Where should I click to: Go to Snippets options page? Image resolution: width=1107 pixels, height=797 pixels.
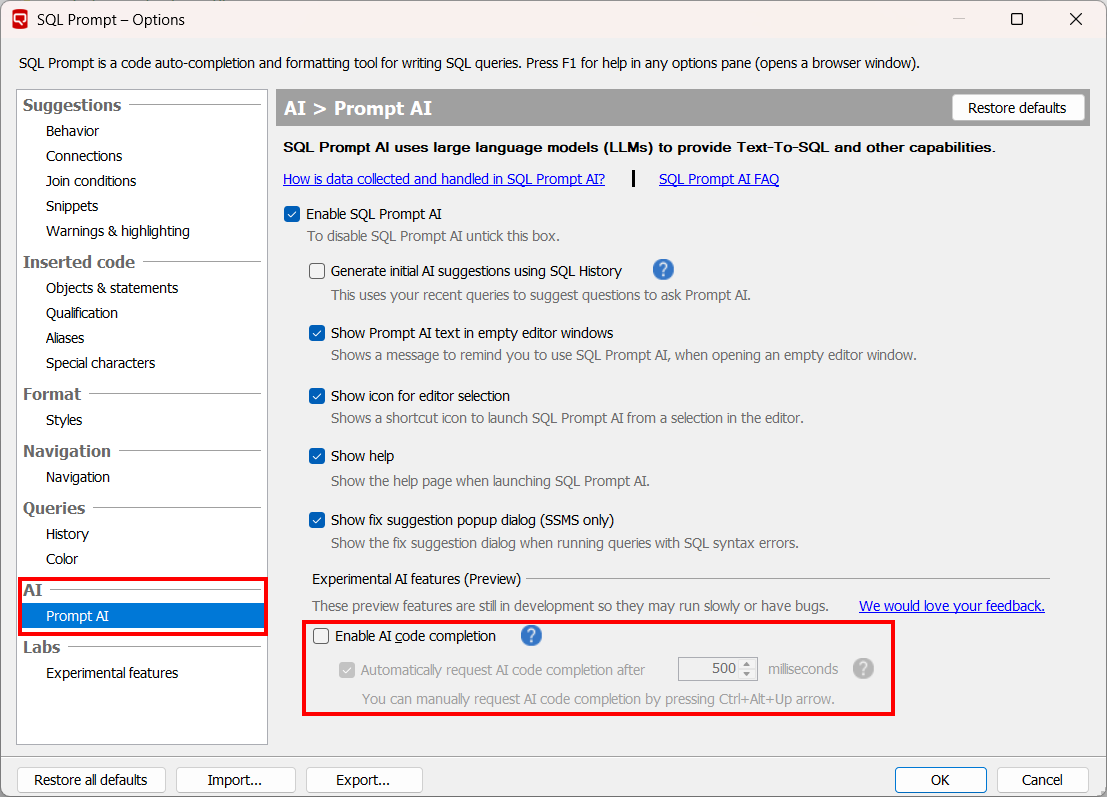[x=72, y=206]
